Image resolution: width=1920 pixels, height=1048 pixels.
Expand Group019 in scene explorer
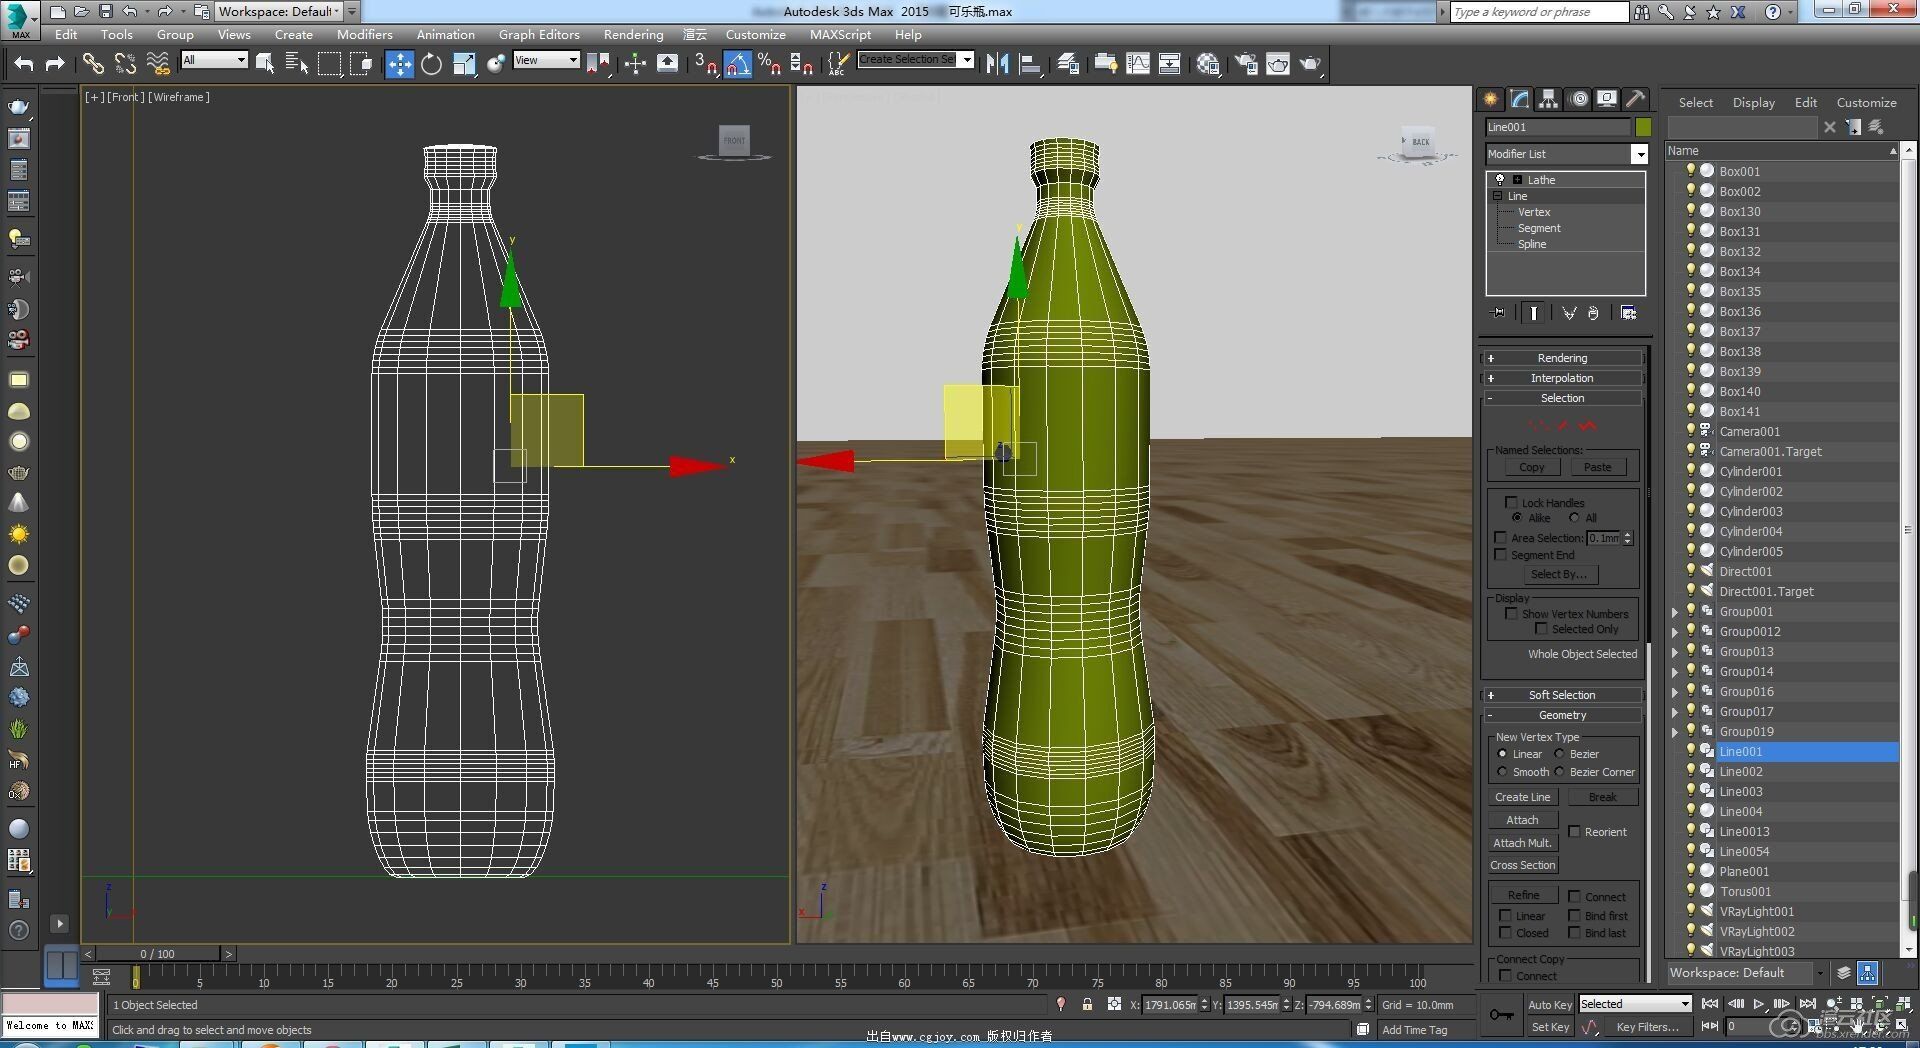1675,732
